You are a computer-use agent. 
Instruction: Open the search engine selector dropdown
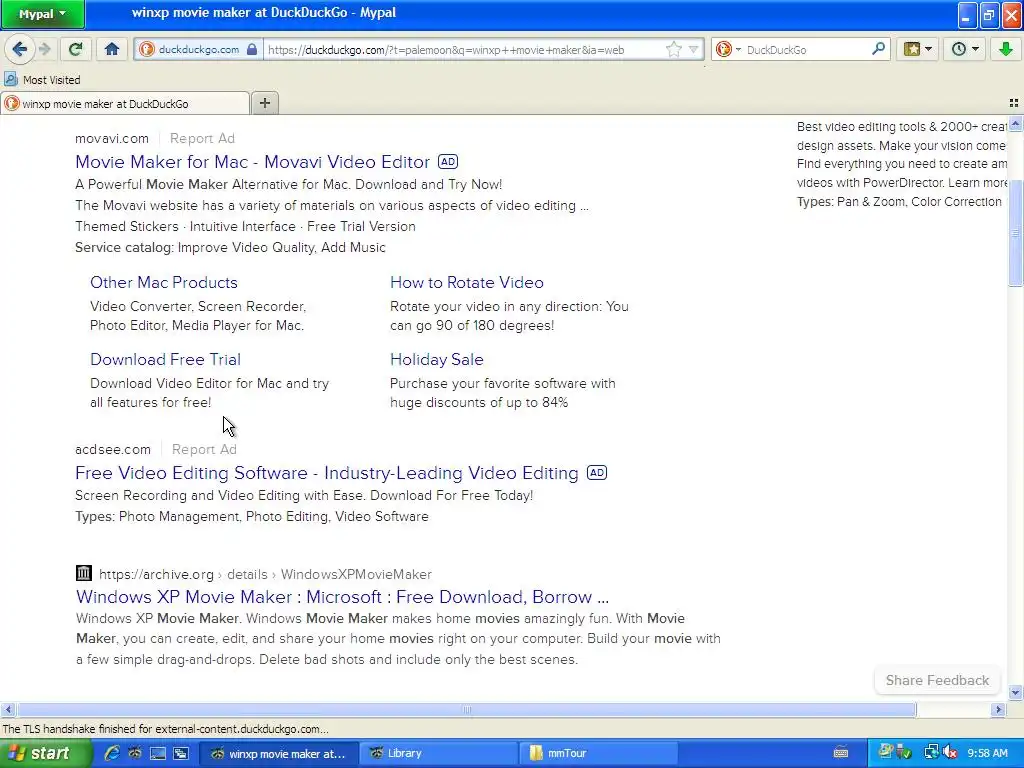(728, 50)
